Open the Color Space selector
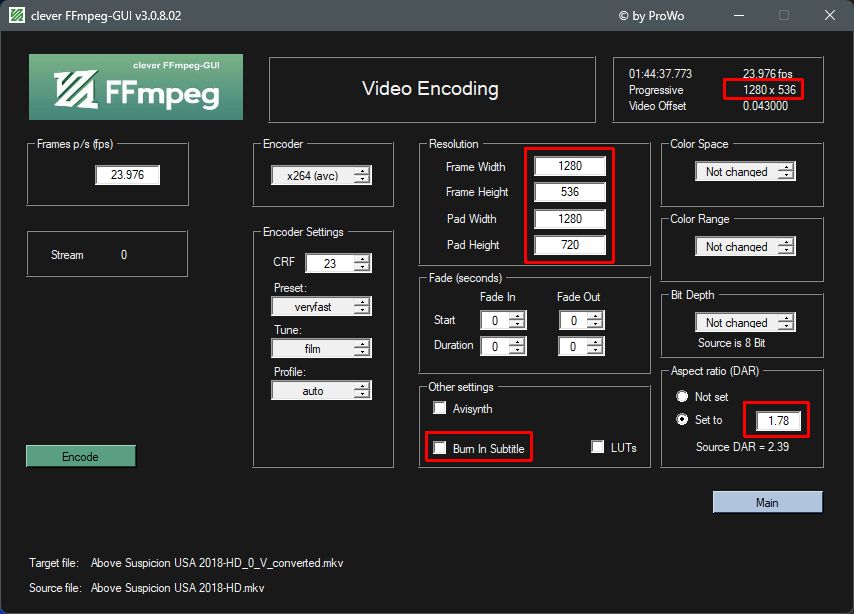The height and width of the screenshot is (614, 854). tap(745, 172)
